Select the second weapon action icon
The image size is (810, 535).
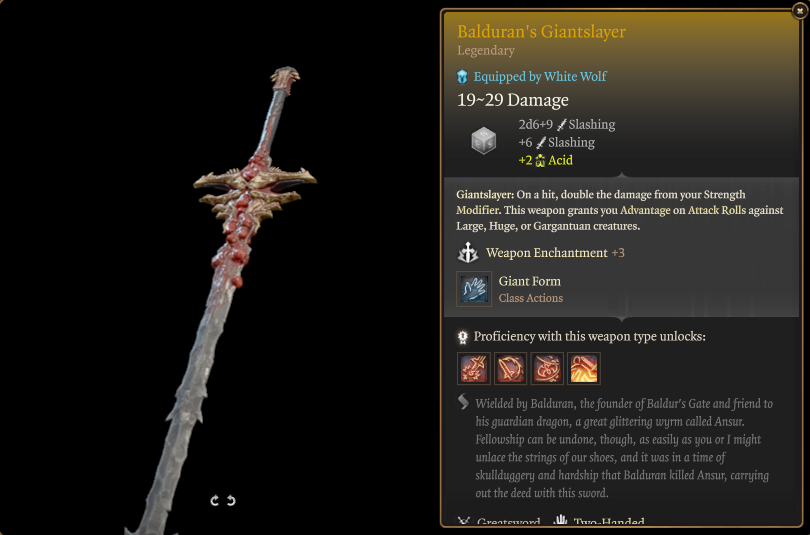click(510, 369)
